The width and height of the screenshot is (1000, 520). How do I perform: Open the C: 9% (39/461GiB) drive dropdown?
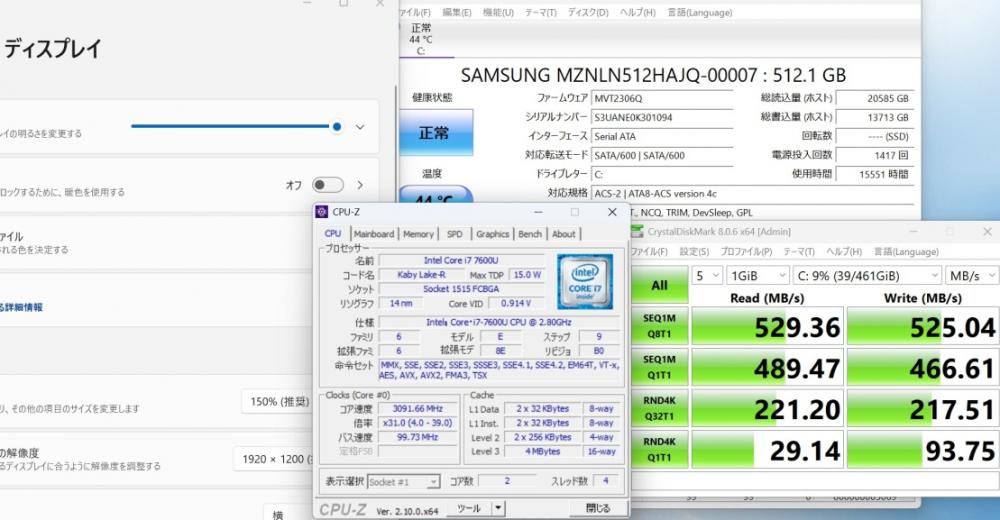pos(867,276)
